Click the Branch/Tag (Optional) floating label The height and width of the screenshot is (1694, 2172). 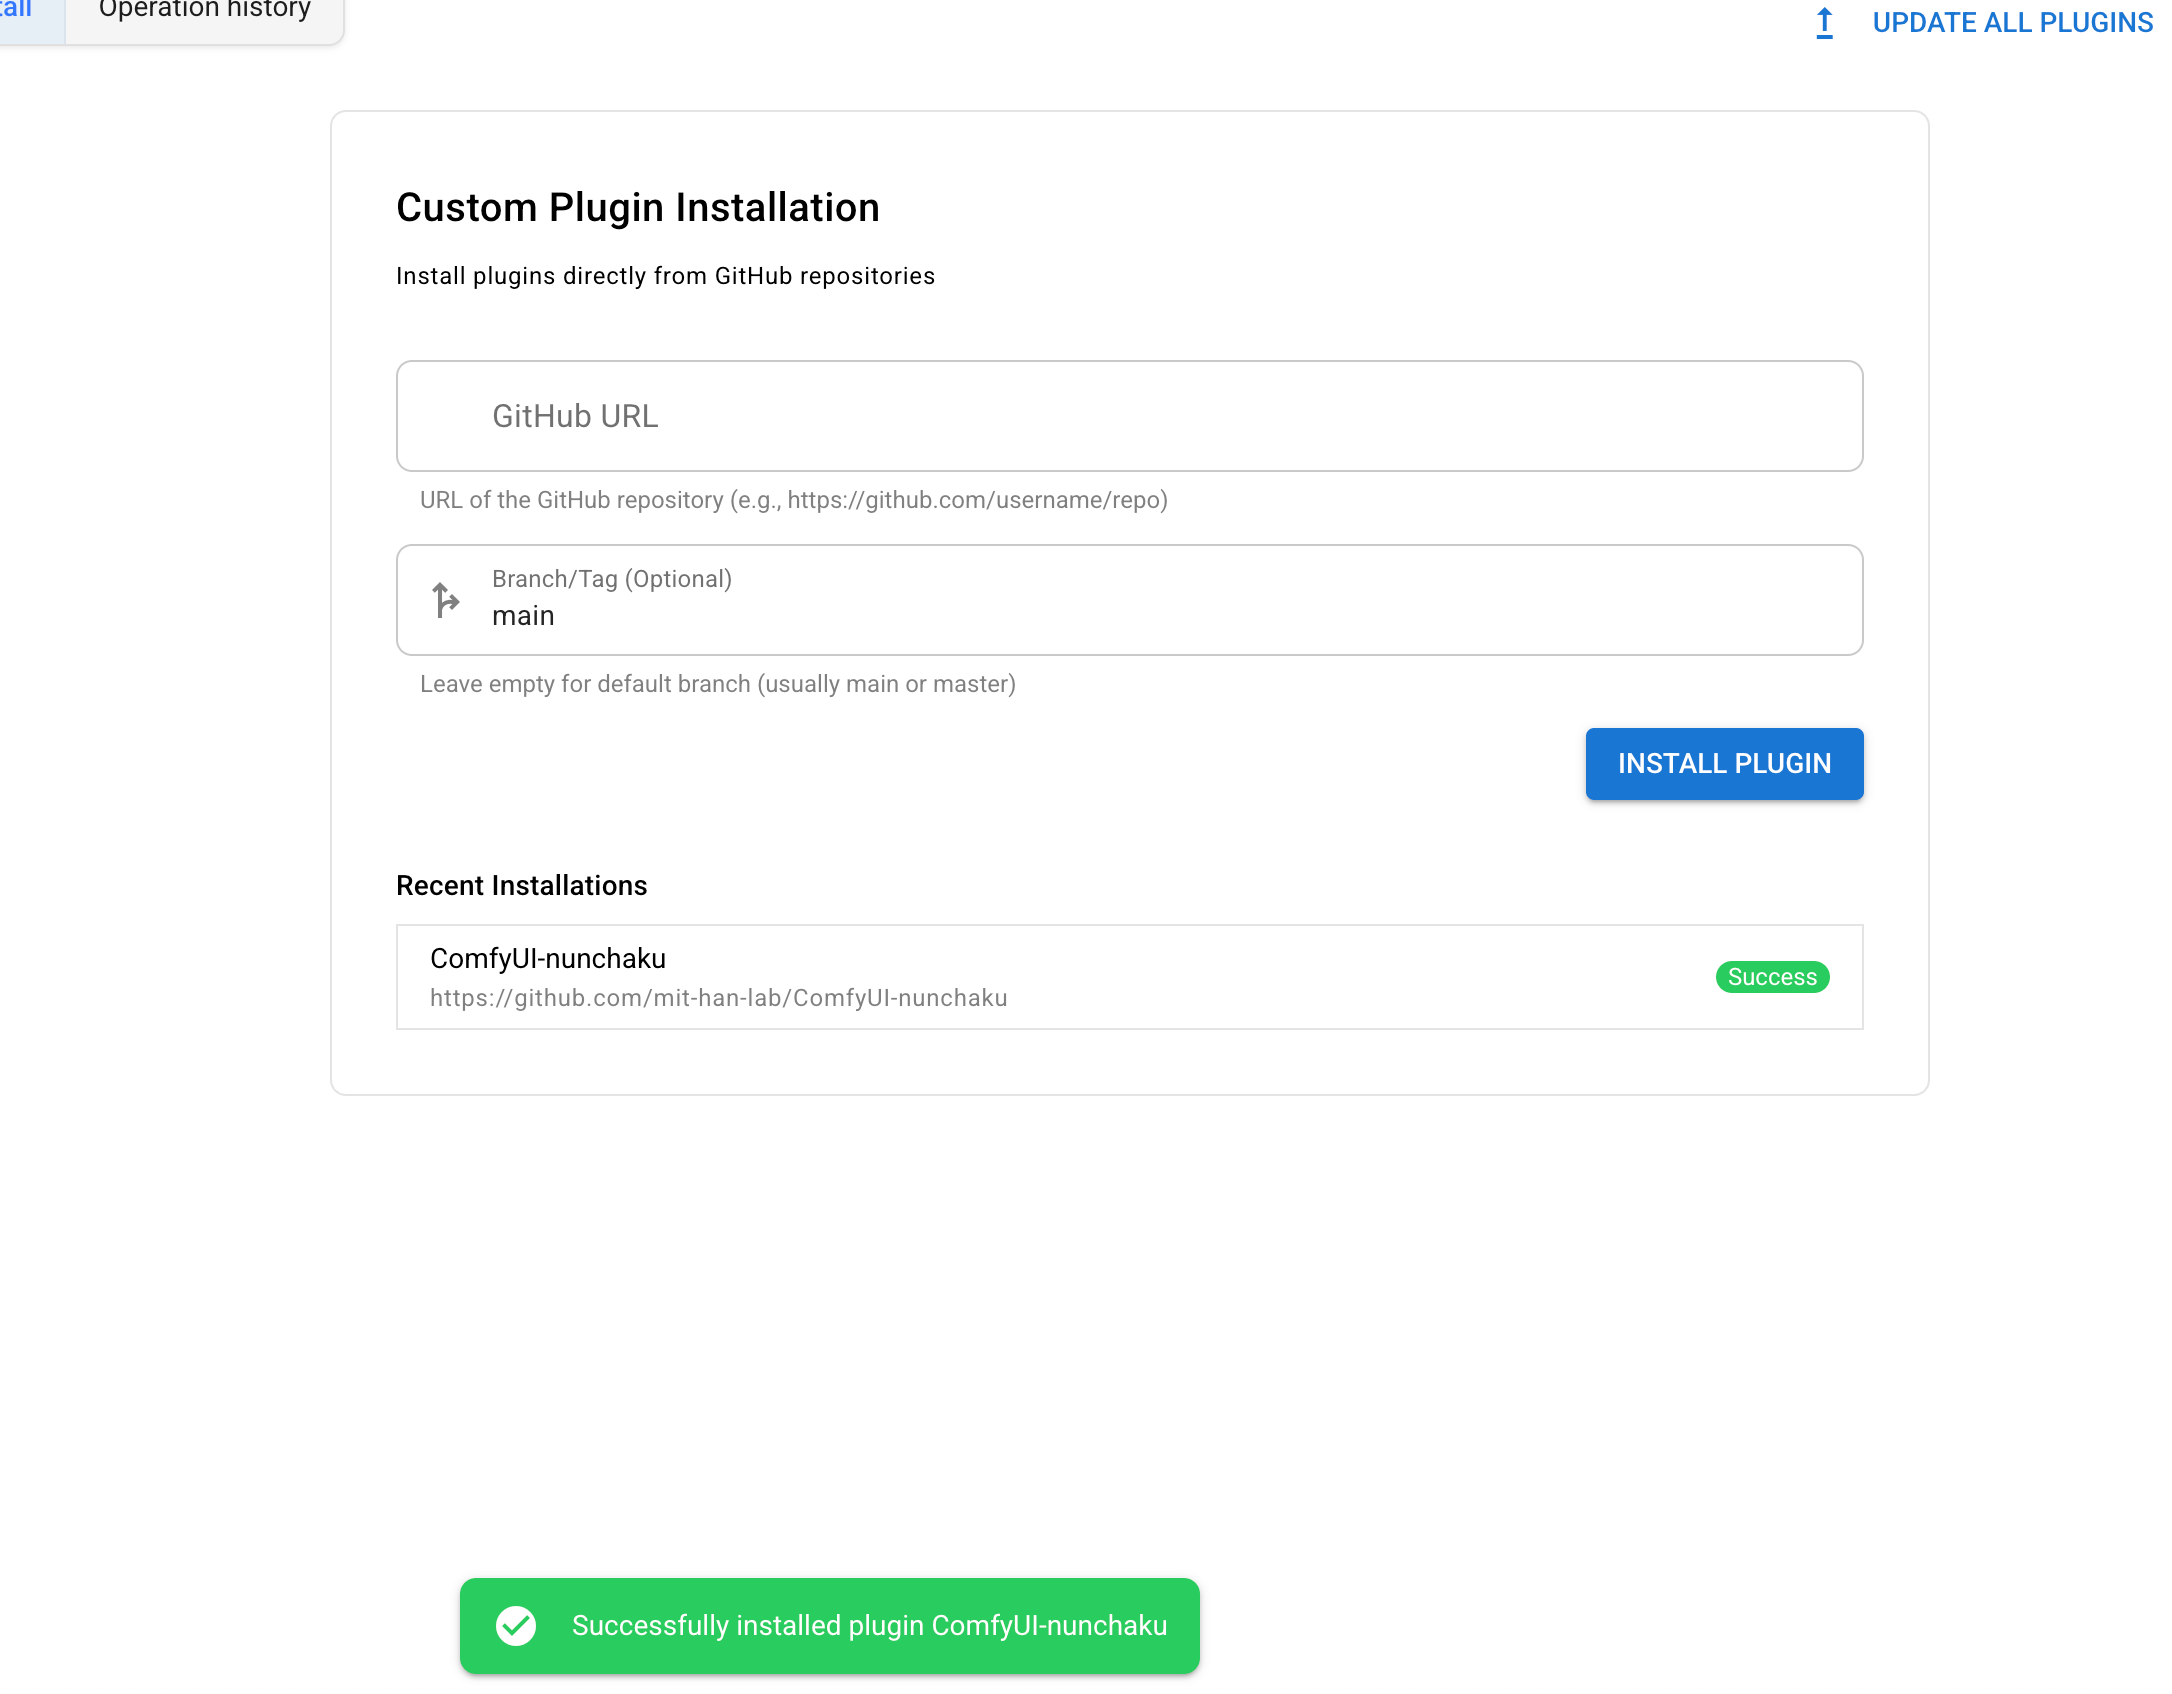tap(611, 579)
